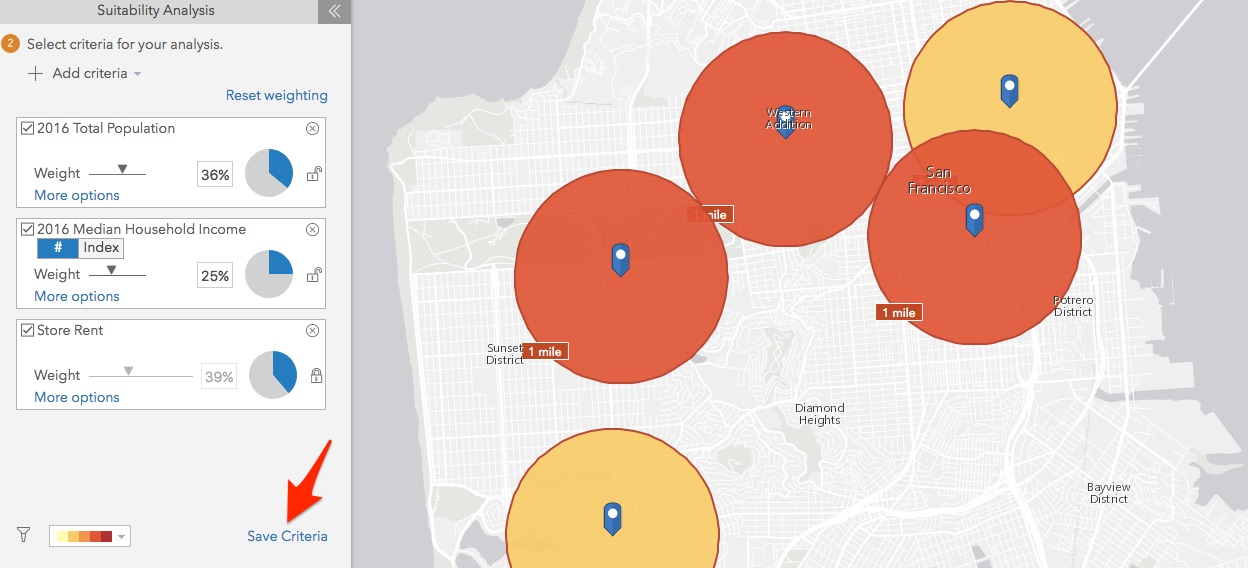This screenshot has height=568, width=1248.
Task: Open More options under Median Household Income
Action: pos(77,297)
